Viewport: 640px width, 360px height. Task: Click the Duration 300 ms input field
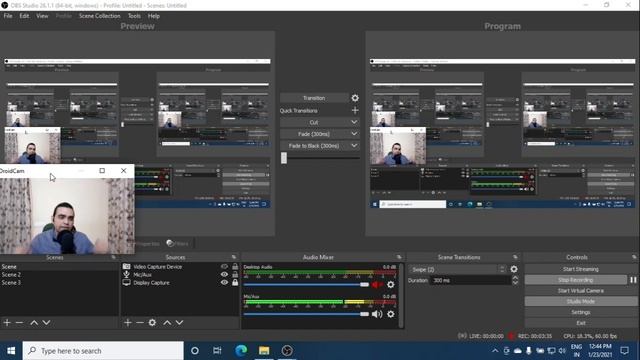pos(469,280)
